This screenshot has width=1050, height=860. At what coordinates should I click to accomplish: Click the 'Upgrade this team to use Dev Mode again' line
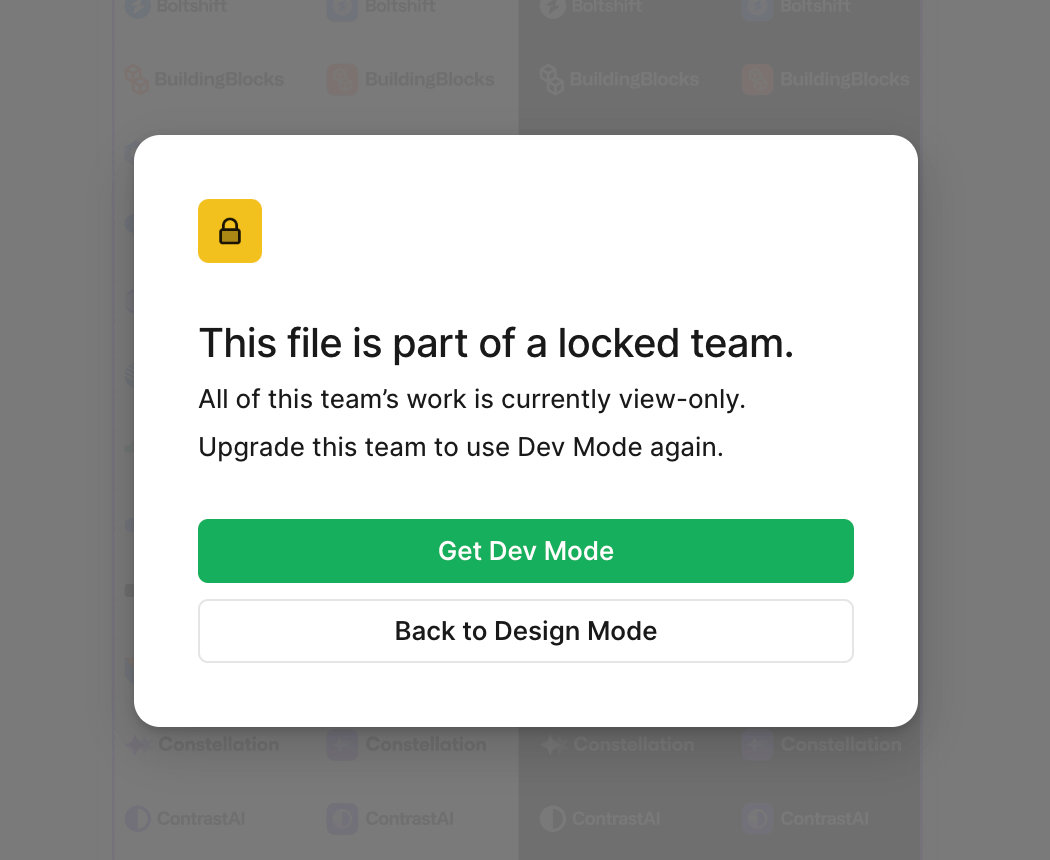tap(461, 447)
